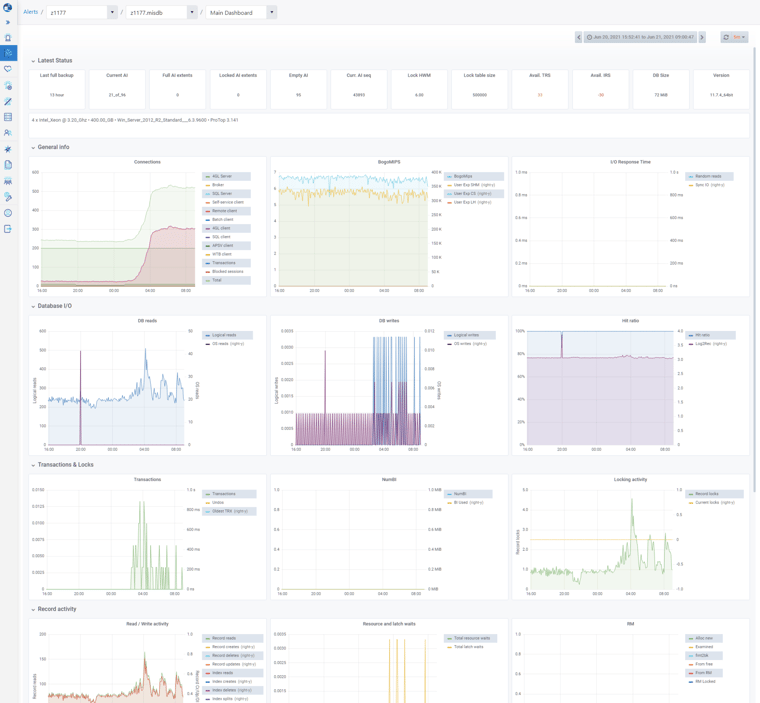Click the starburst sidebar icon
The width and height of the screenshot is (760, 703).
point(8,149)
